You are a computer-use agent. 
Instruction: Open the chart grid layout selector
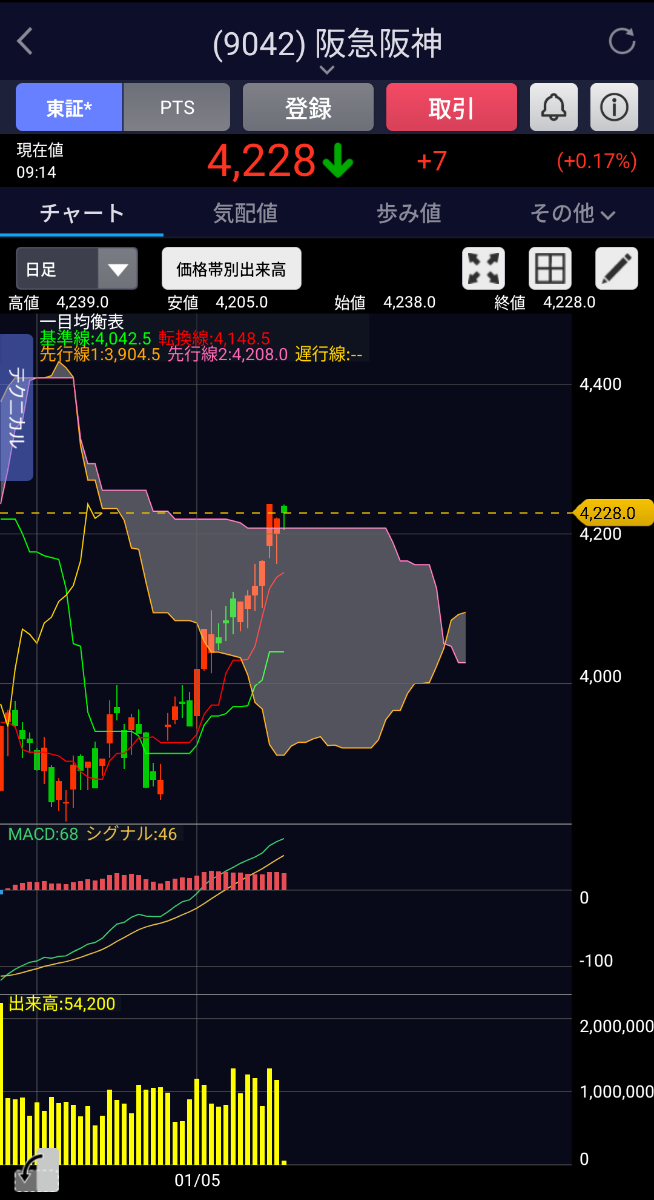coord(550,268)
